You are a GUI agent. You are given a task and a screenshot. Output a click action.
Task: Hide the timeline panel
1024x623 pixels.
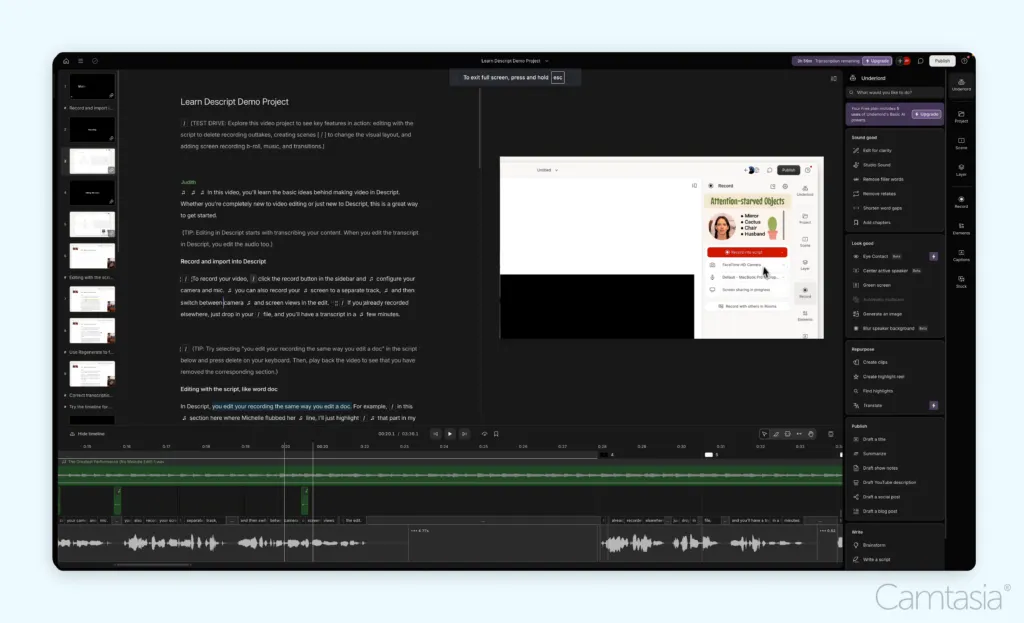88,434
